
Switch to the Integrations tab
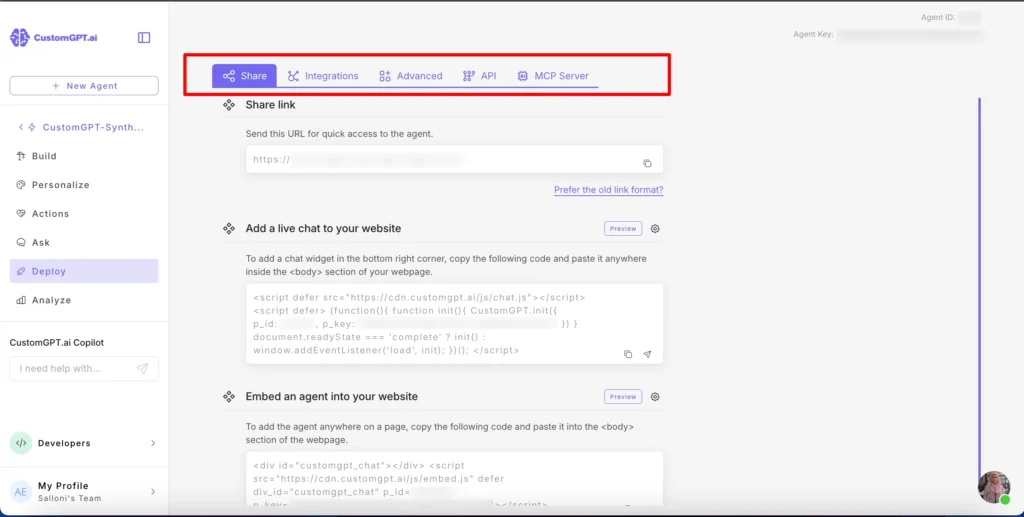(323, 76)
